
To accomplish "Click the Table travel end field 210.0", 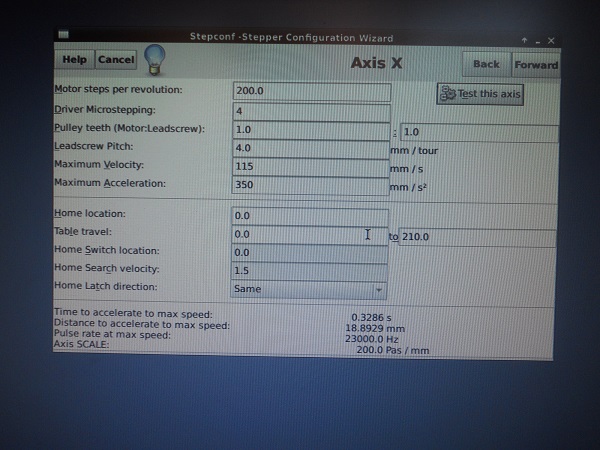I will 477,237.
